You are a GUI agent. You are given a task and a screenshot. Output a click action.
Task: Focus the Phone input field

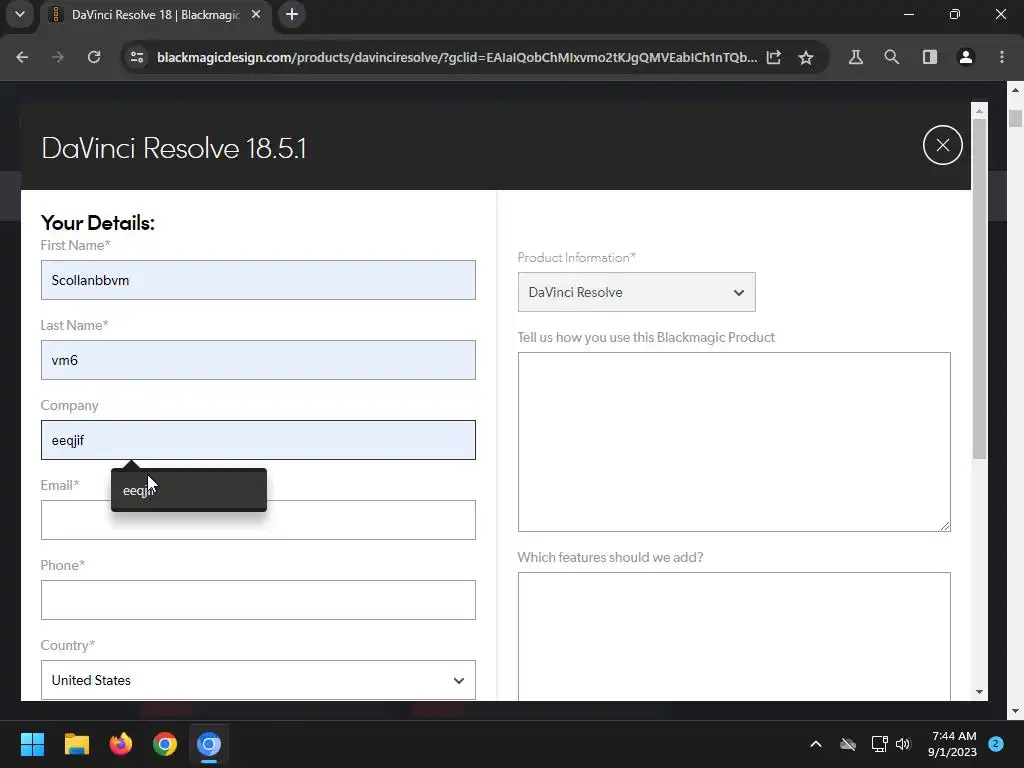pyautogui.click(x=258, y=600)
